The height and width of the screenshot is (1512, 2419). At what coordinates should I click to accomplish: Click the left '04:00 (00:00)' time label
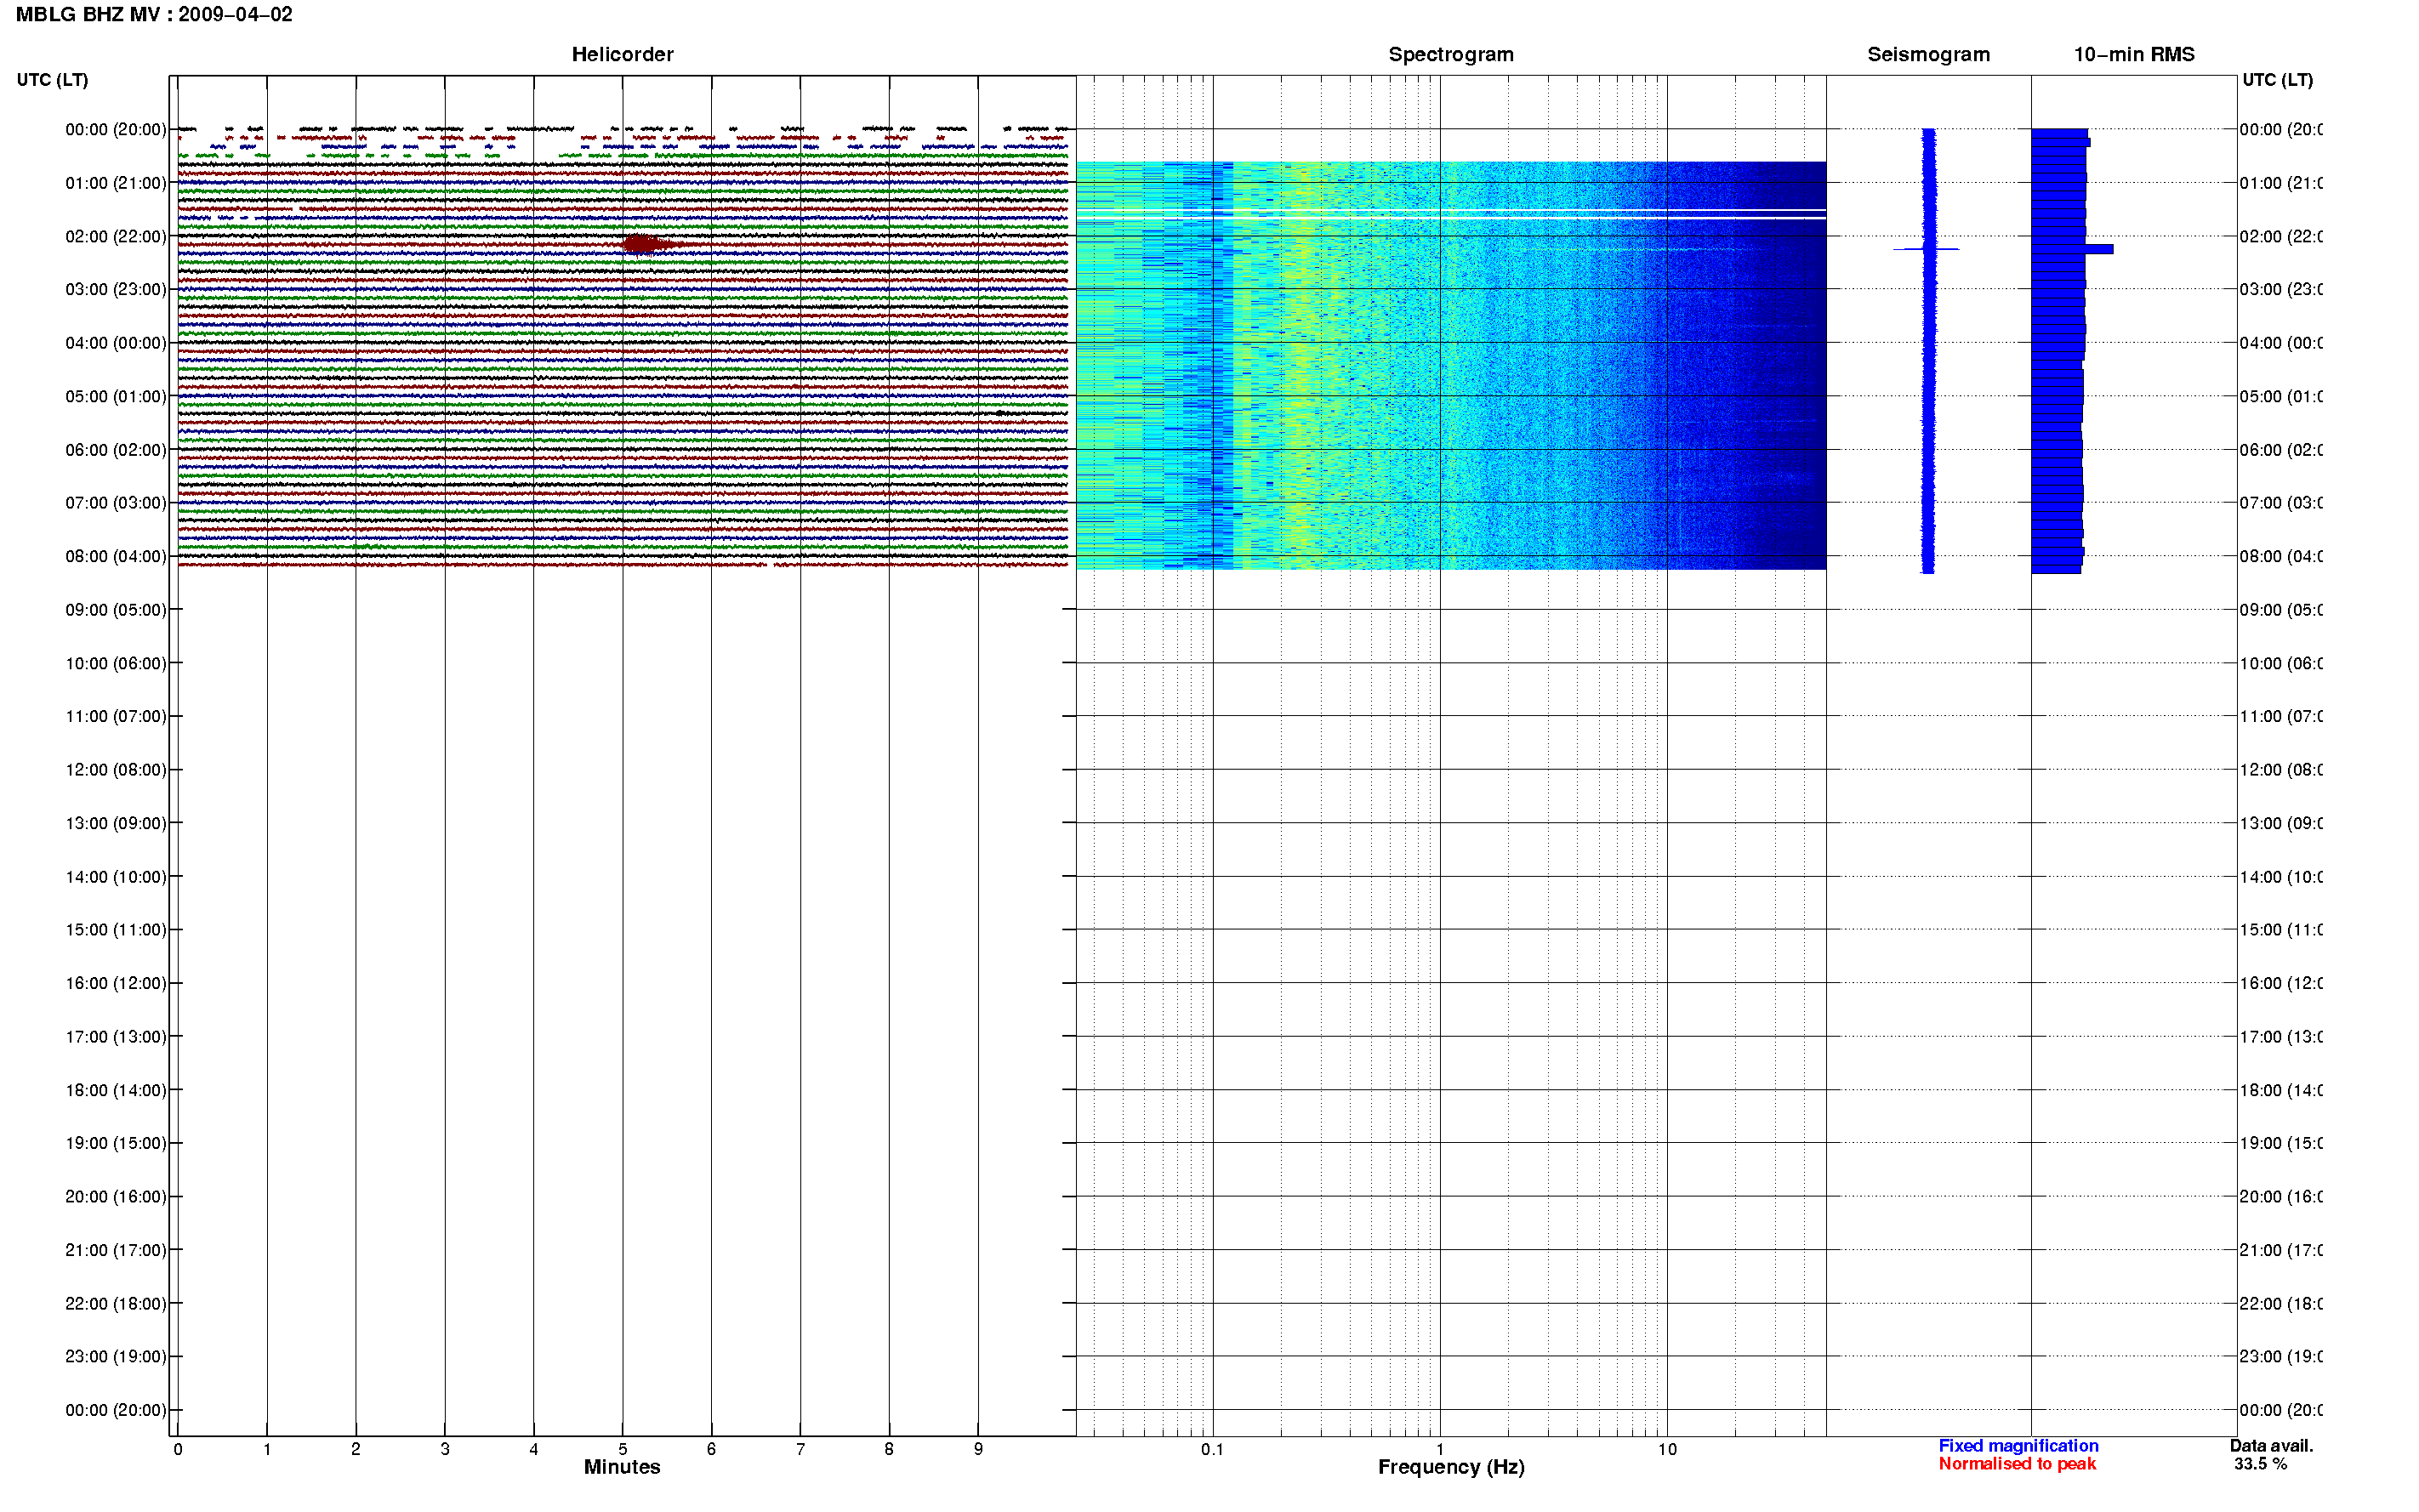click(116, 343)
